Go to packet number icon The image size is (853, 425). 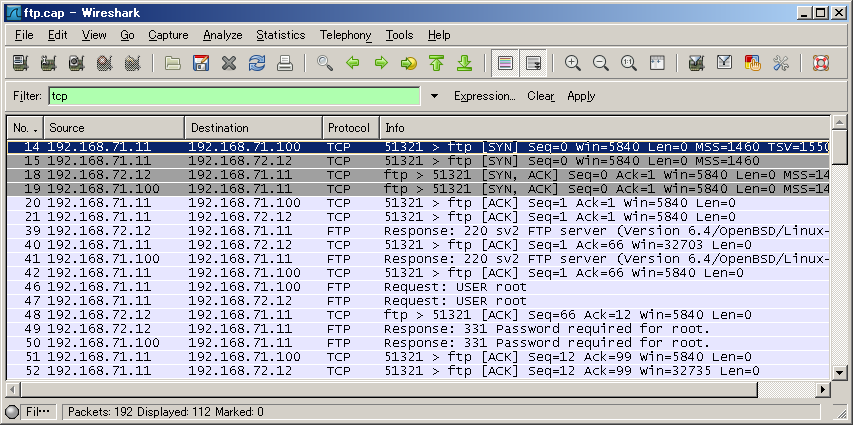click(409, 63)
